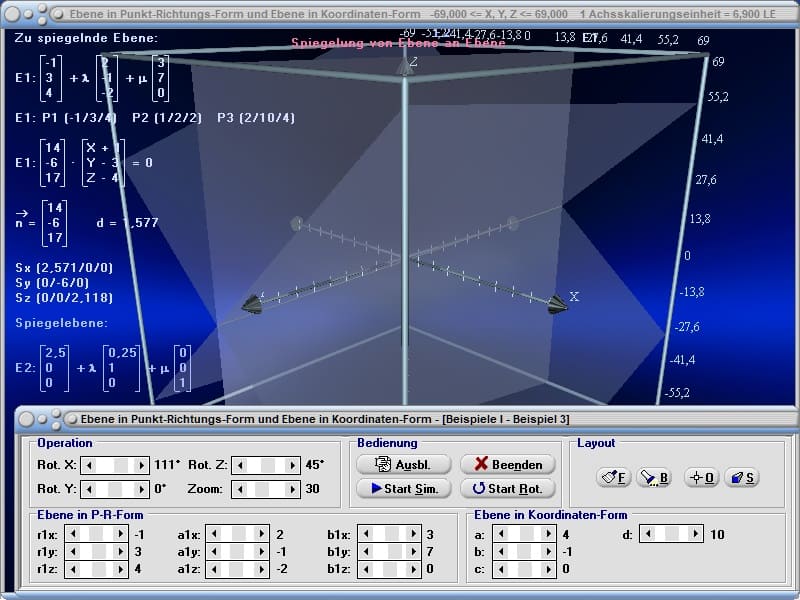Click 'P3 (2/10/4)' point text
The height and width of the screenshot is (600, 800).
tap(256, 118)
